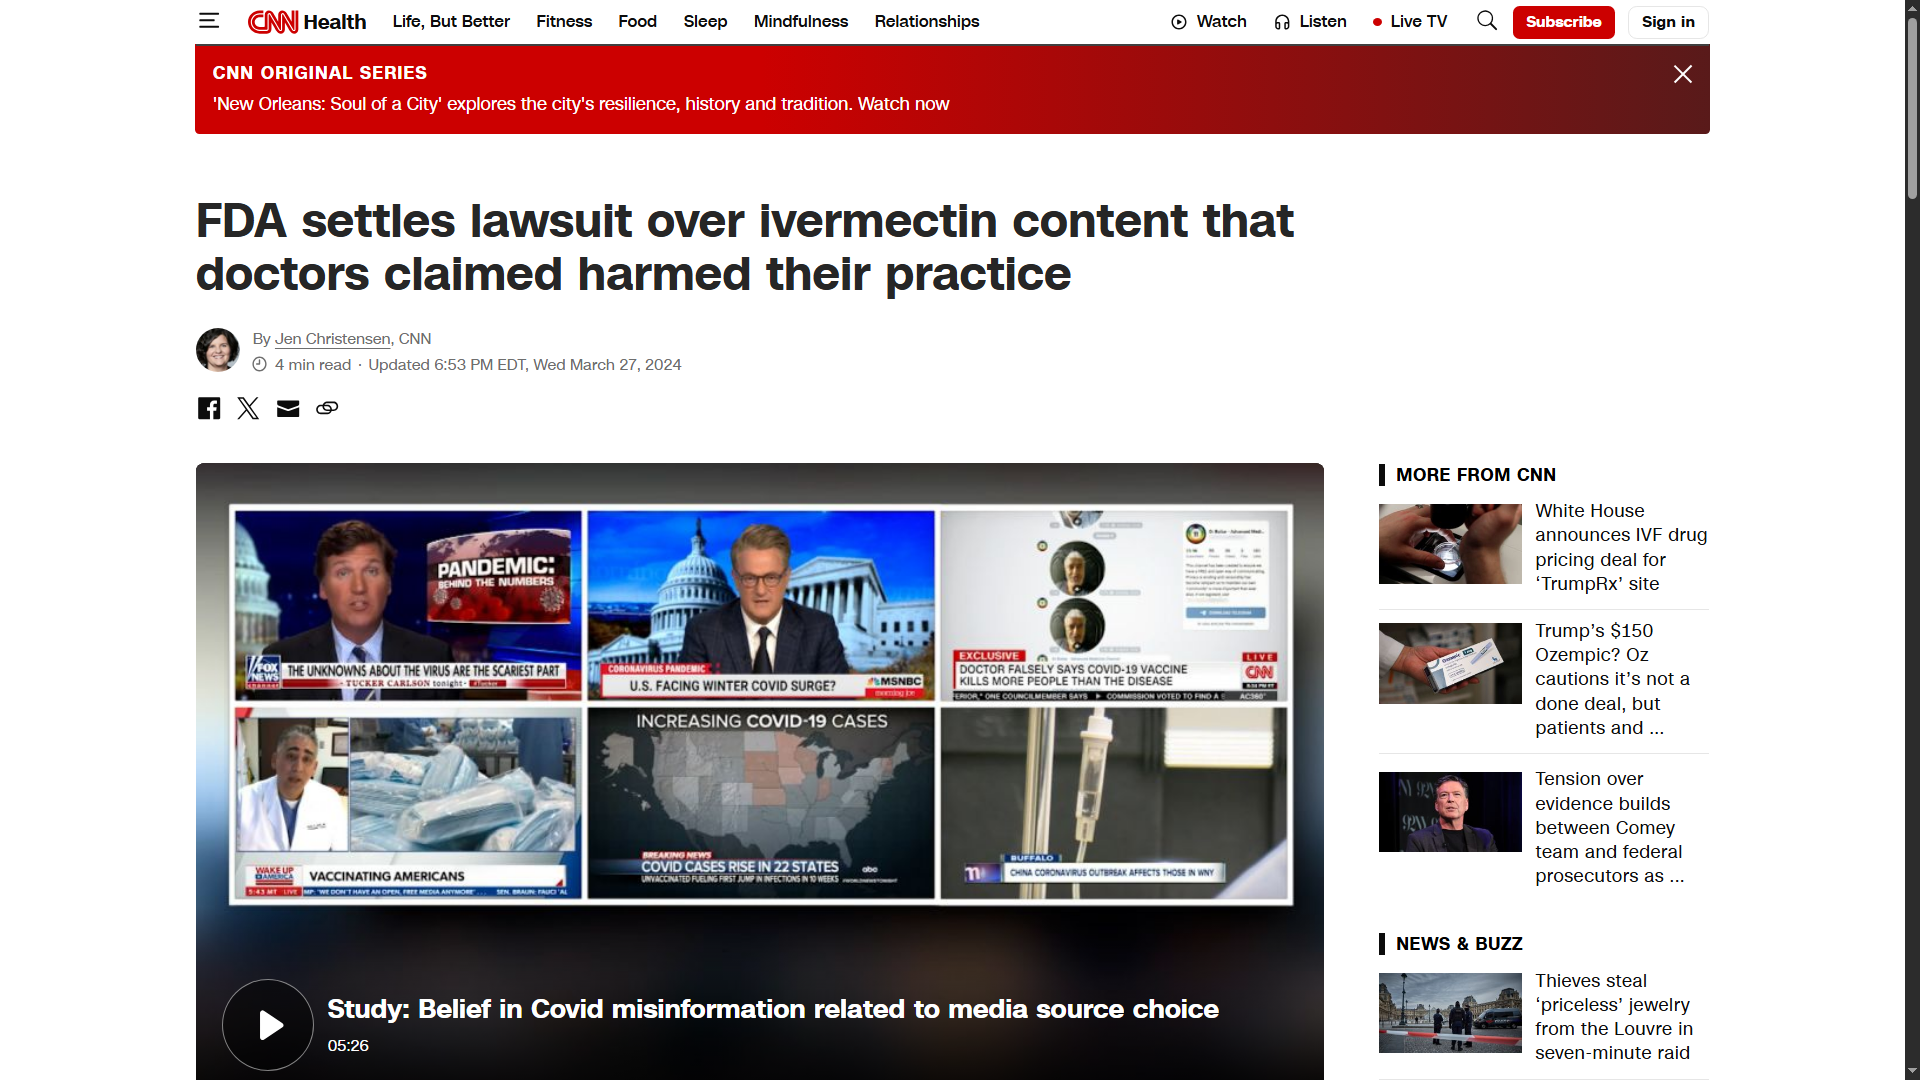Image resolution: width=1920 pixels, height=1080 pixels.
Task: Share article on Facebook
Action: click(x=209, y=408)
